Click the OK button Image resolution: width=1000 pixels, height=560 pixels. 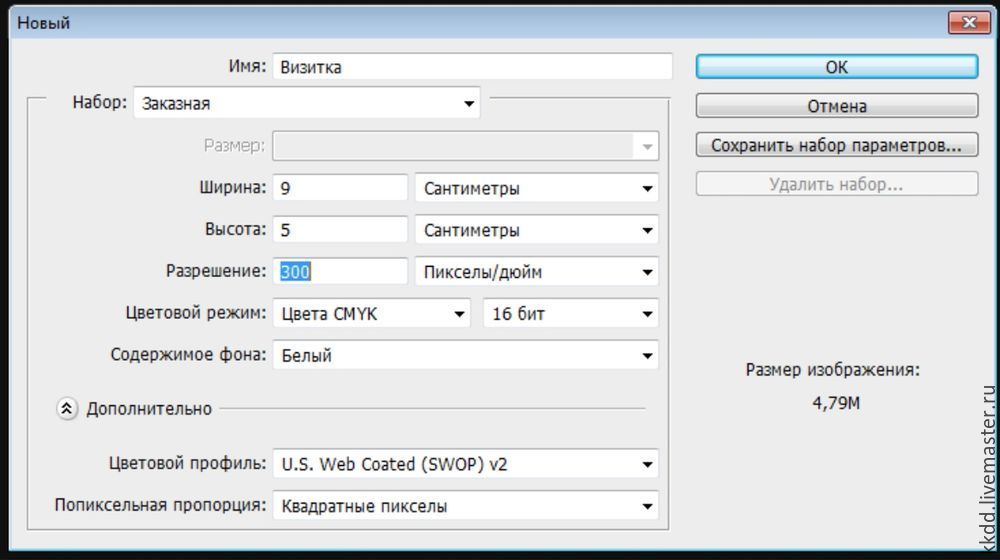click(x=836, y=67)
